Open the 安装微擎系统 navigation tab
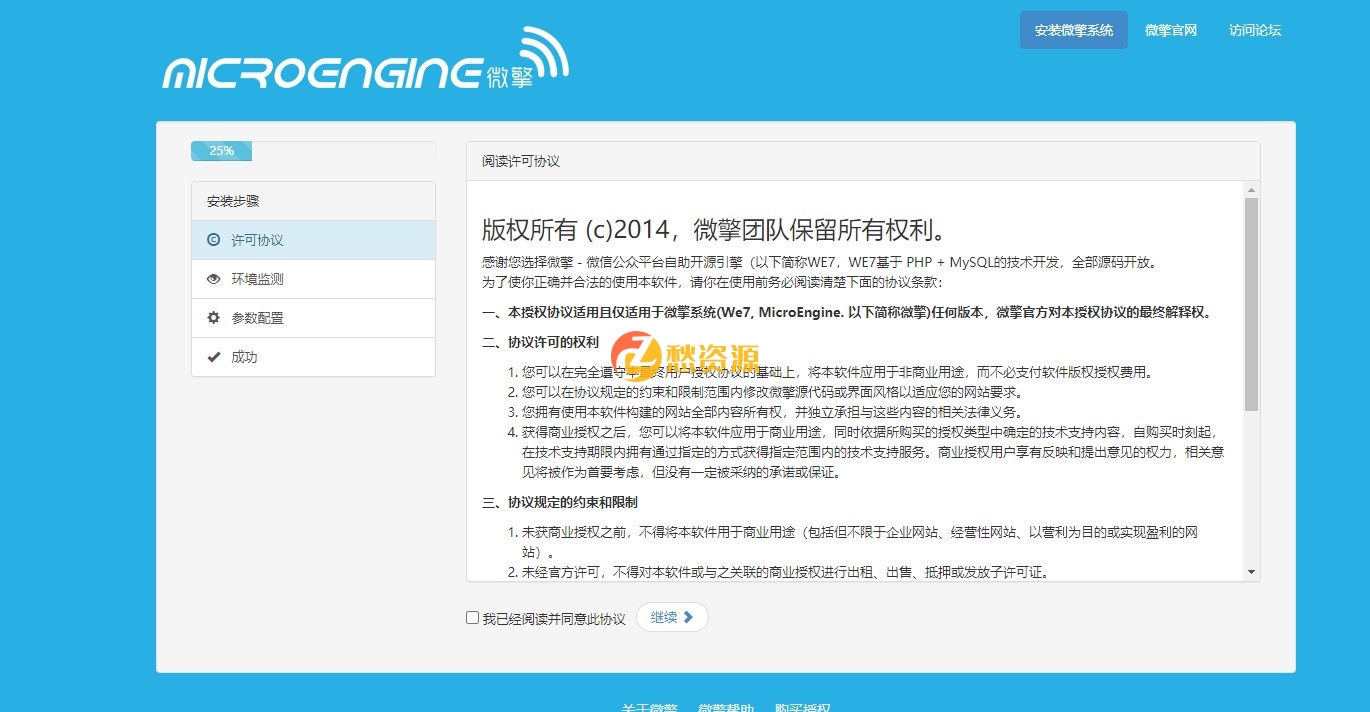Image resolution: width=1370 pixels, height=712 pixels. (x=1073, y=30)
